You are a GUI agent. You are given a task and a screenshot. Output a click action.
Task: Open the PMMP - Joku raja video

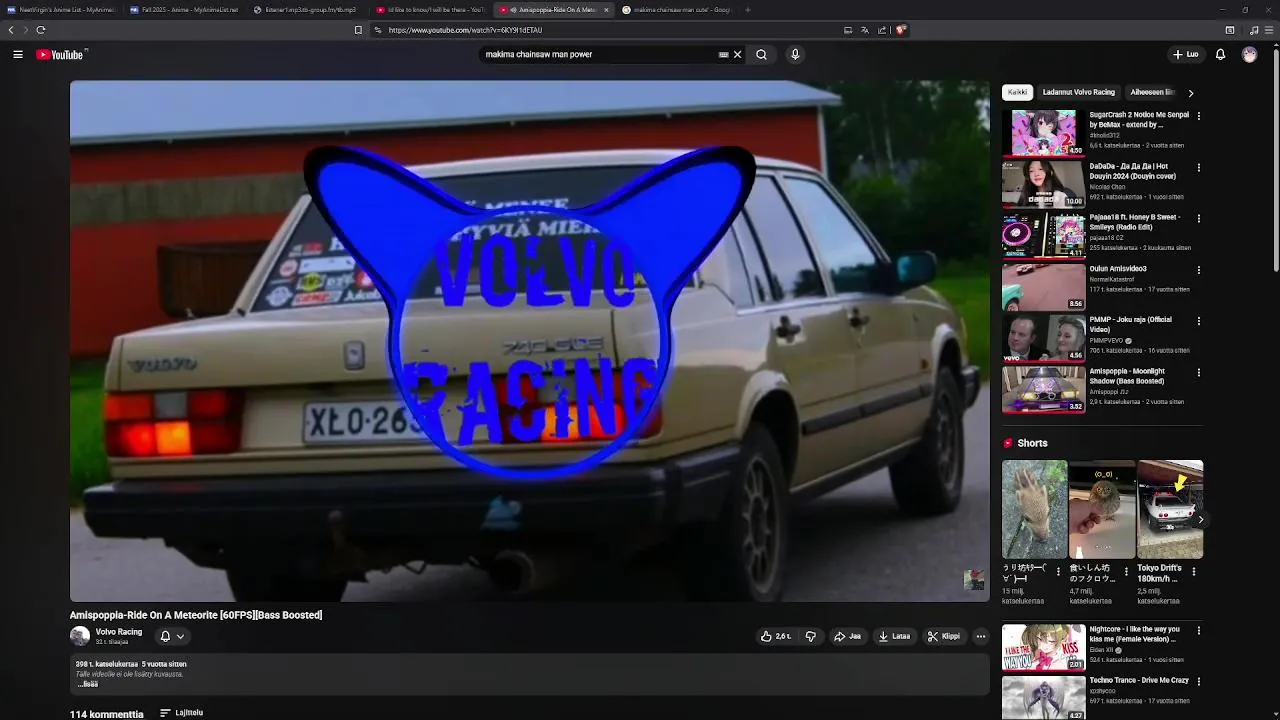coord(1043,338)
